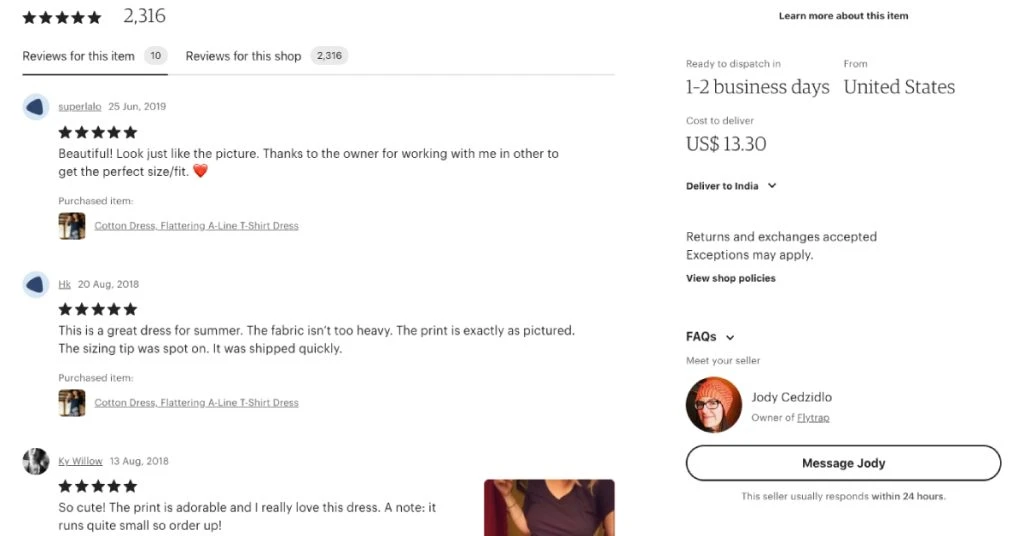Visit the Flytrap shop link
Screen dimensions: 1024x536
(813, 418)
